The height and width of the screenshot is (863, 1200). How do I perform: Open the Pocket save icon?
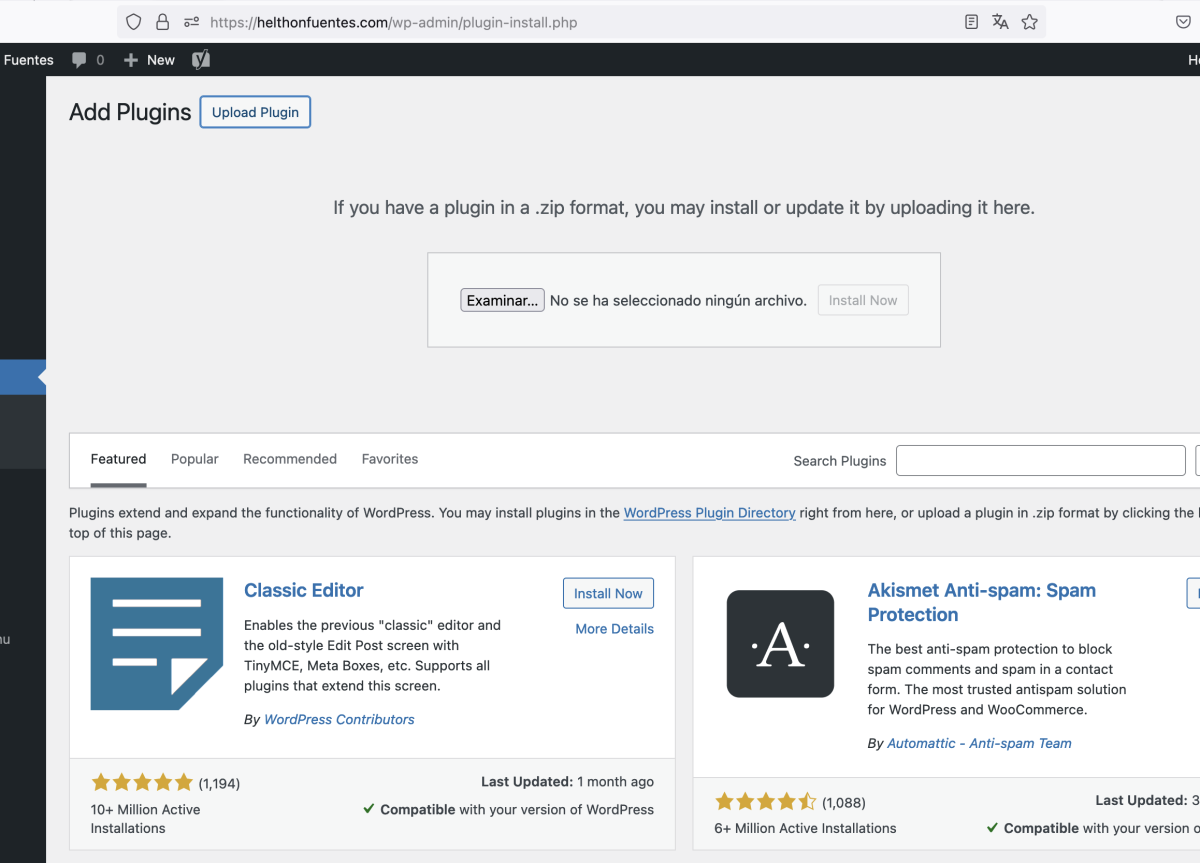(1182, 22)
